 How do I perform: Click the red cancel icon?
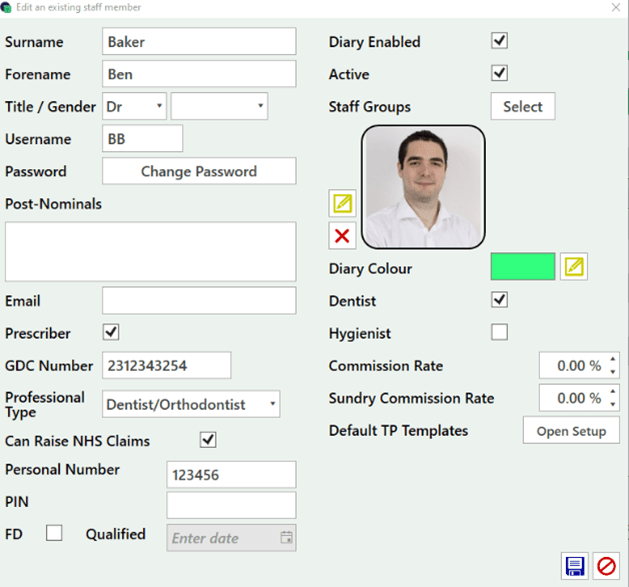coord(605,566)
